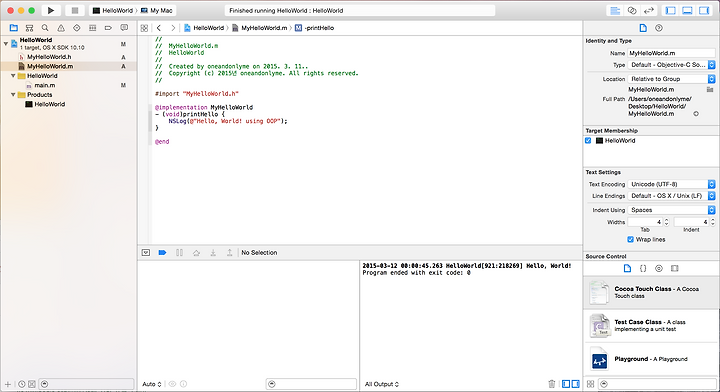Filter navigator by source control status

[32, 384]
